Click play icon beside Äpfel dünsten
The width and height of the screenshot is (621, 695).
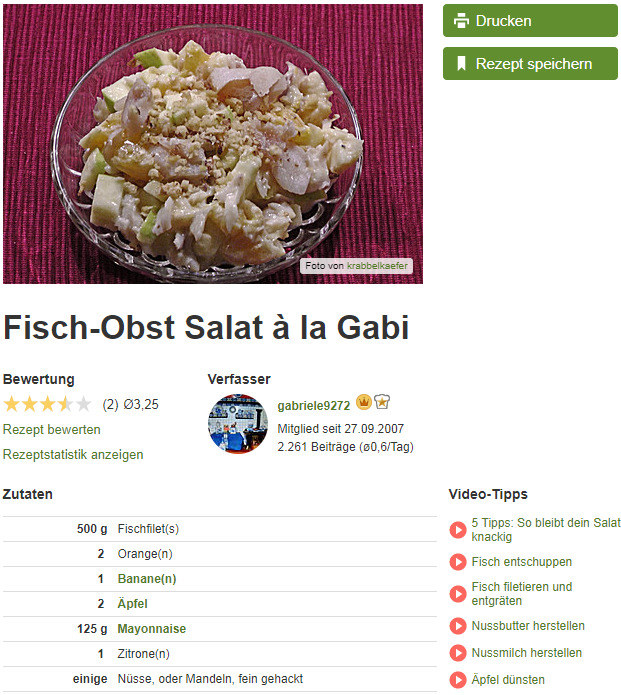(458, 679)
